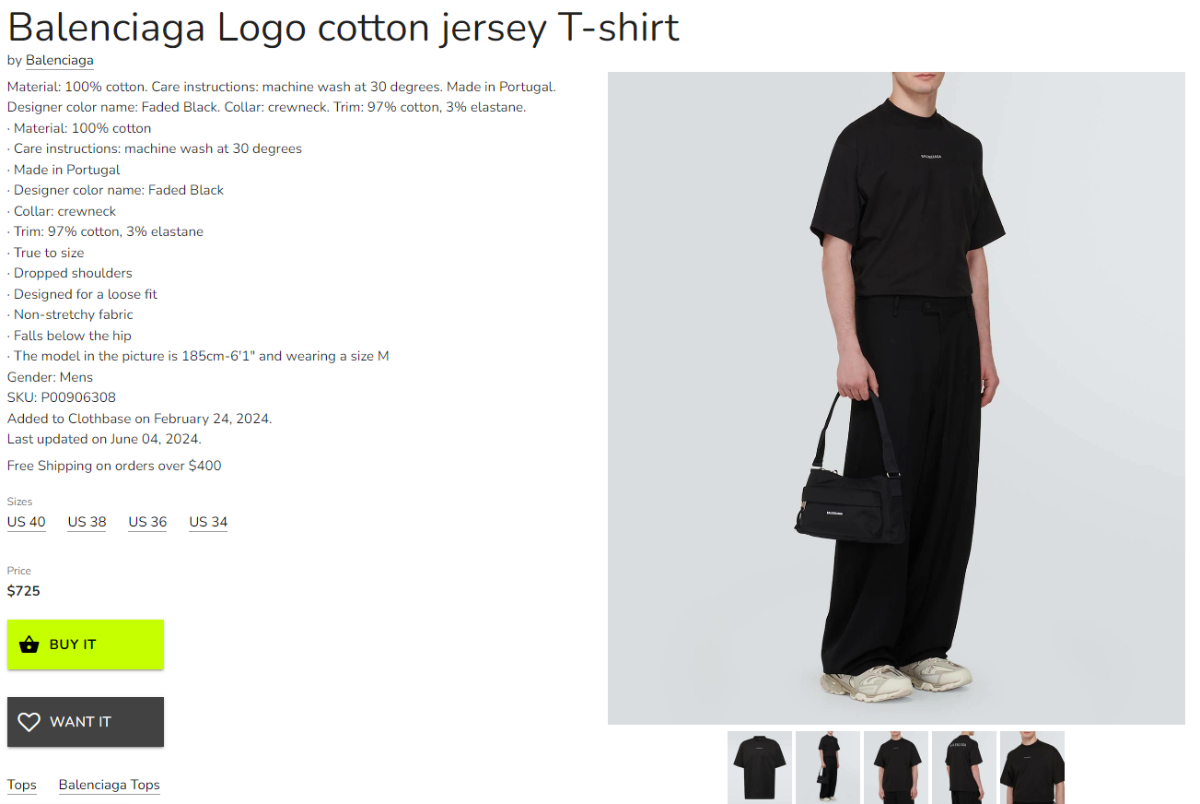Open the Balenciaga Tops category link
The height and width of the screenshot is (804, 1200).
[x=109, y=785]
